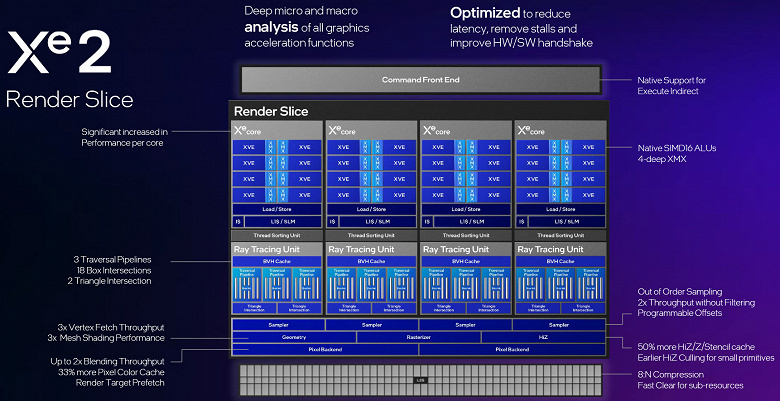The image size is (780, 401).
Task: Click the leftmost Sampler block
Action: (x=279, y=325)
